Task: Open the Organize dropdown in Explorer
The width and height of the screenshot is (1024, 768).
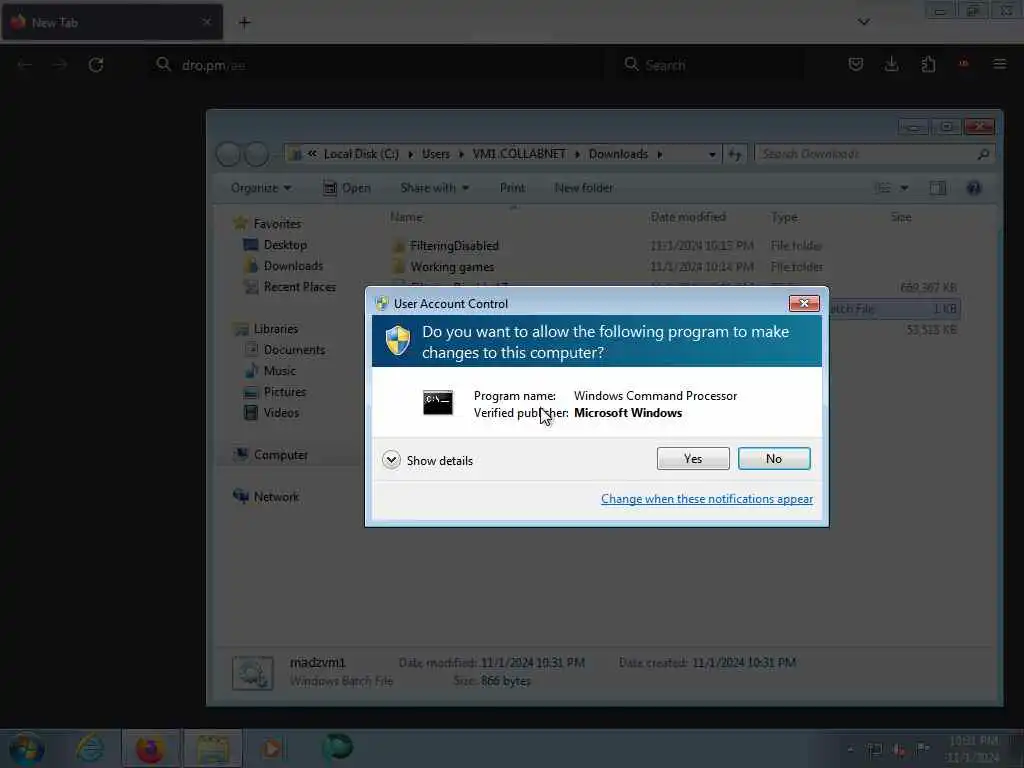Action: [261, 188]
